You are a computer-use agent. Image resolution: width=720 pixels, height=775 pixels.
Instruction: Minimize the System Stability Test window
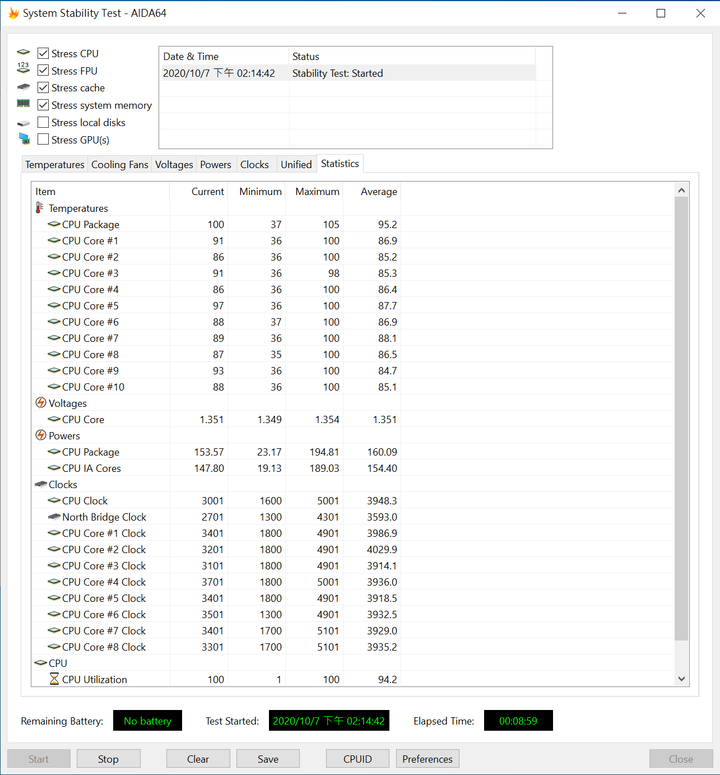pos(622,13)
